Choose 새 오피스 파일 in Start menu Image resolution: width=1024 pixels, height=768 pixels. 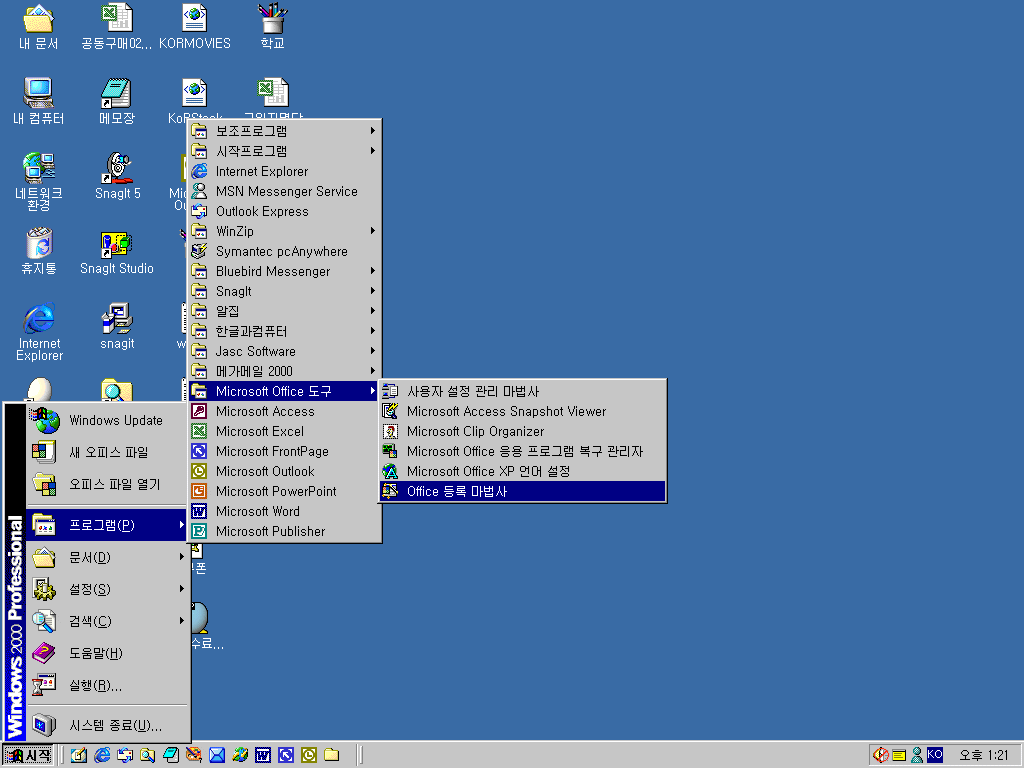point(107,452)
